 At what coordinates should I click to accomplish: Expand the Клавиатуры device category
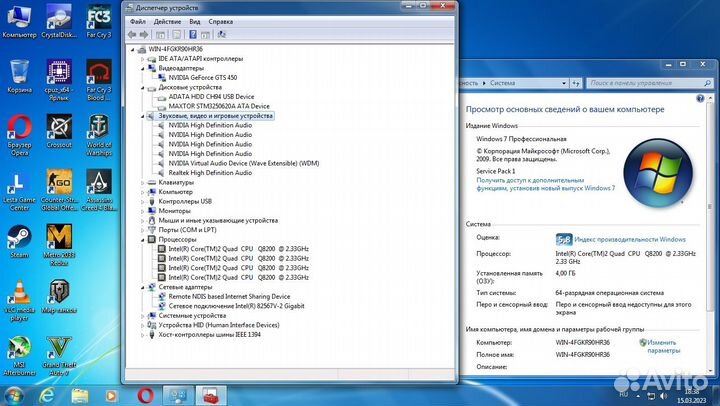point(143,183)
